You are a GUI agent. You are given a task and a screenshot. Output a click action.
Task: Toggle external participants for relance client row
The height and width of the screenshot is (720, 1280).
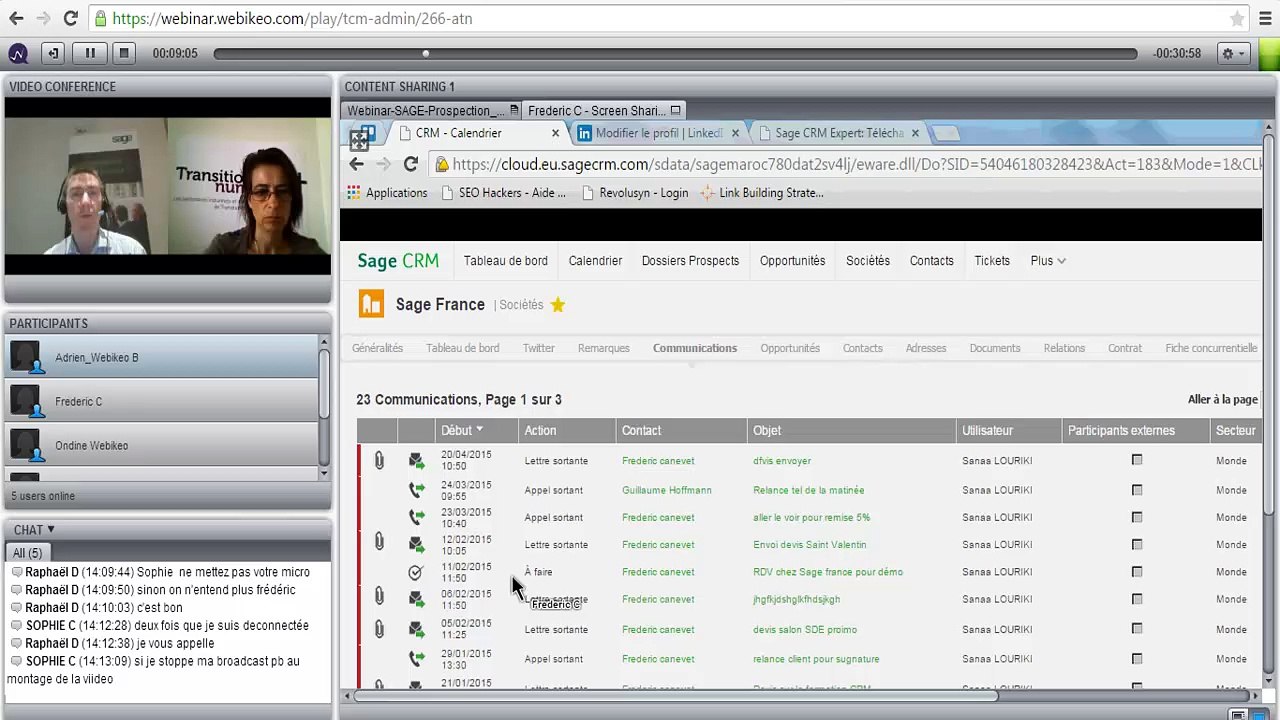click(x=1136, y=659)
